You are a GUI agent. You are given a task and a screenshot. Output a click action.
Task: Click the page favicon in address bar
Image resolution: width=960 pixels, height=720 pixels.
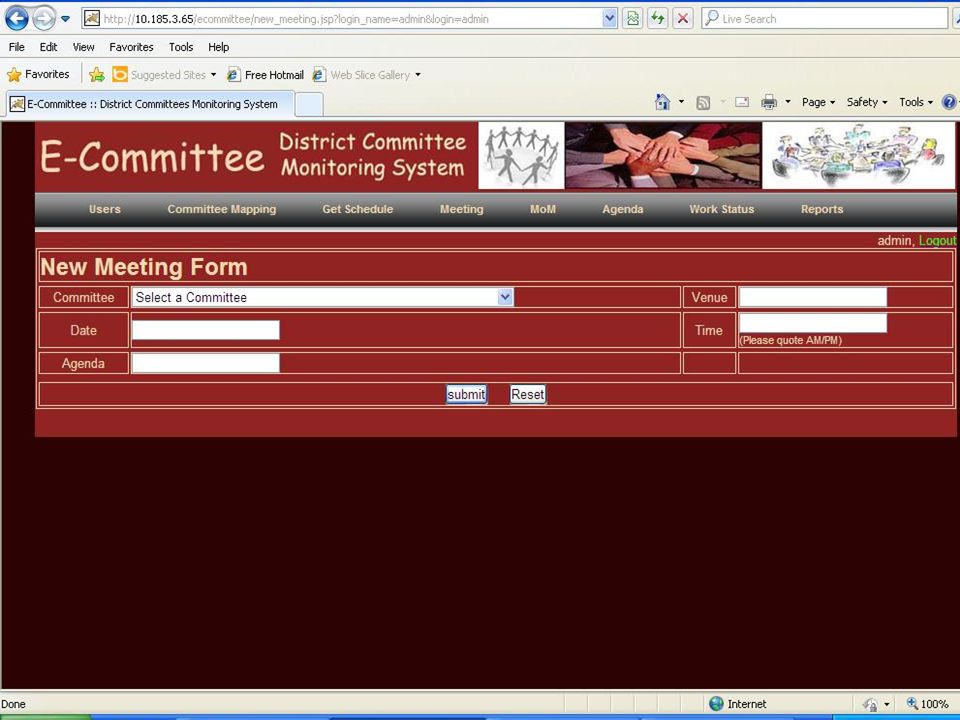click(92, 19)
